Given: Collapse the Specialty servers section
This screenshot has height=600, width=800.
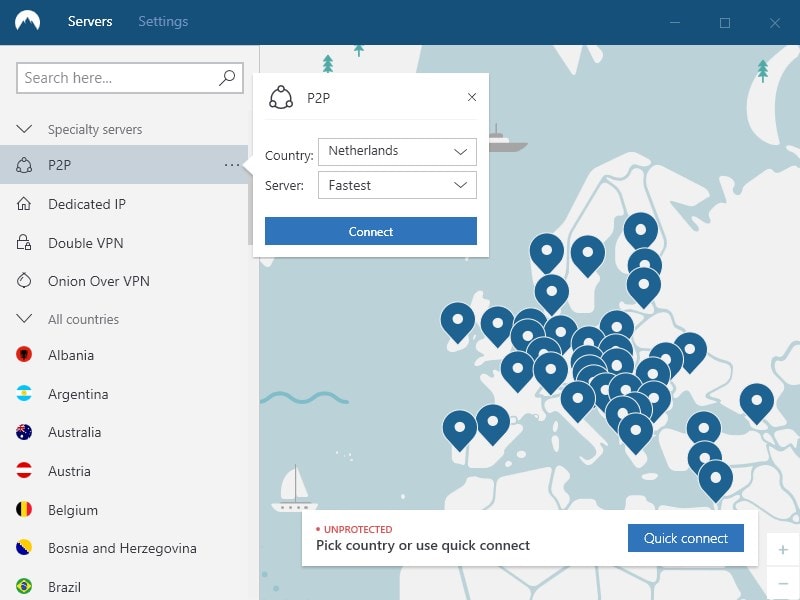Looking at the screenshot, I should click(x=24, y=129).
